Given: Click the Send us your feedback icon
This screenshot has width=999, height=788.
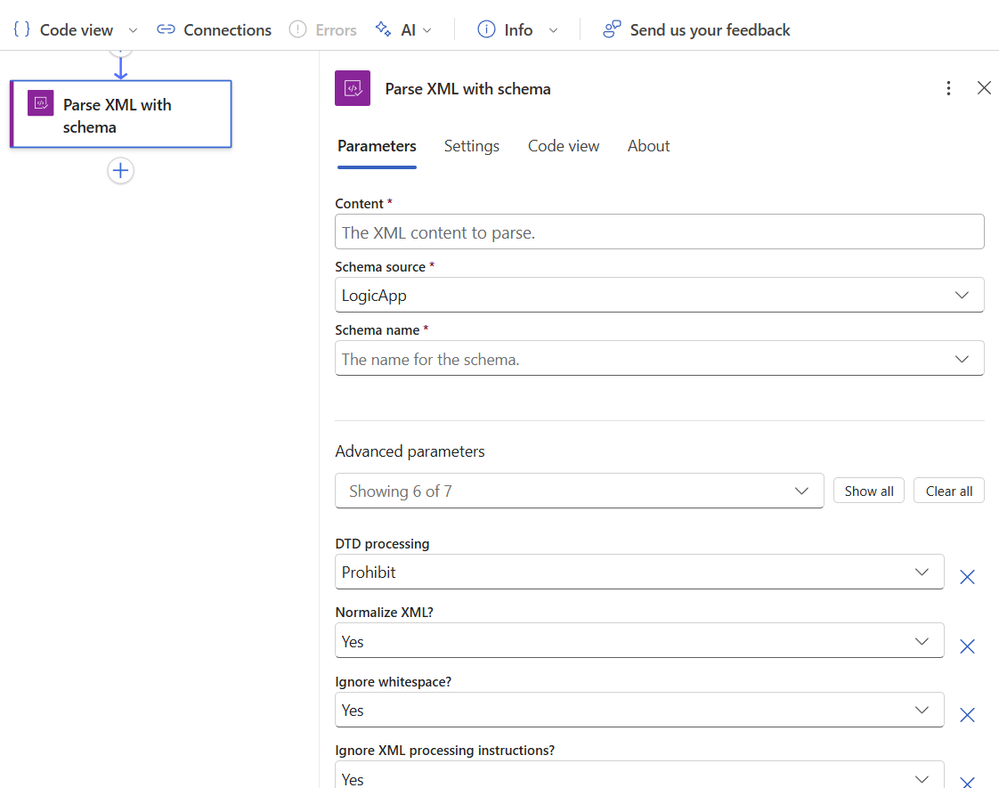Looking at the screenshot, I should [x=612, y=30].
